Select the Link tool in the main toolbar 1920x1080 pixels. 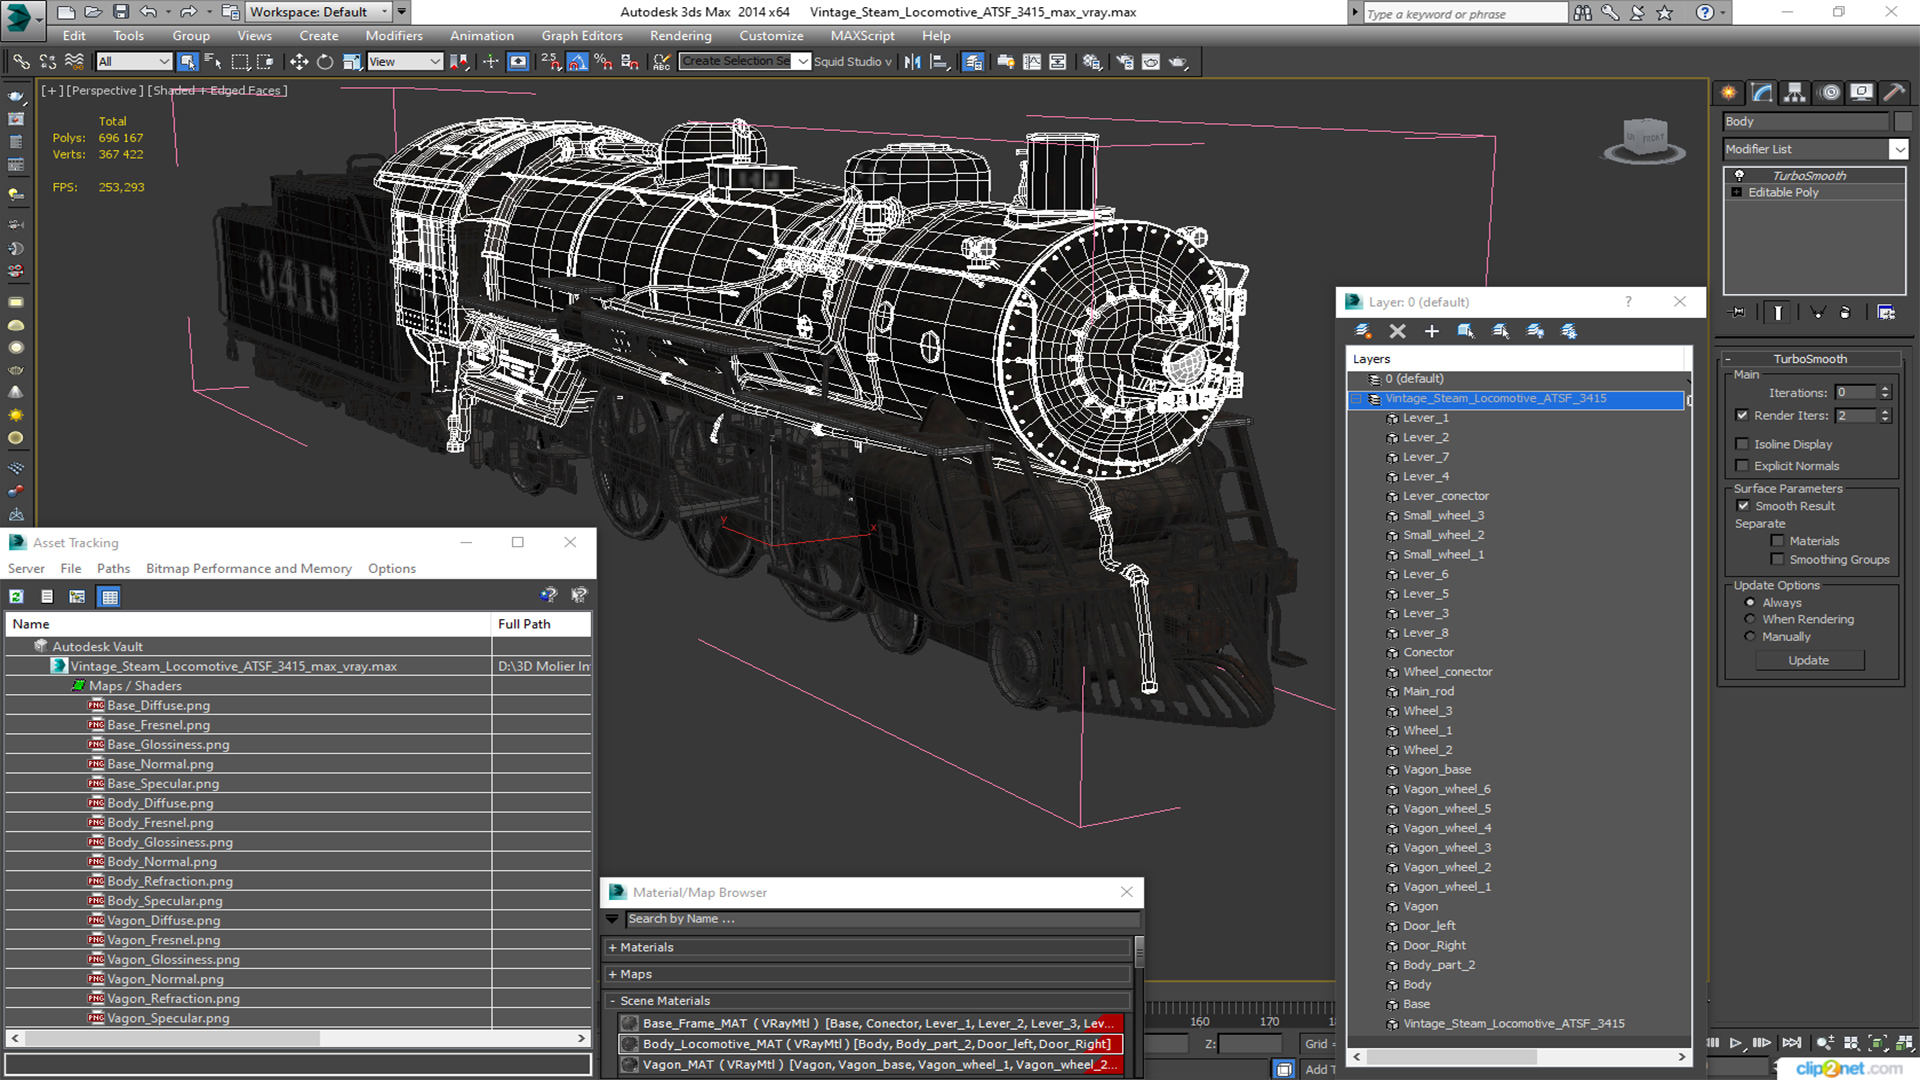[x=21, y=62]
